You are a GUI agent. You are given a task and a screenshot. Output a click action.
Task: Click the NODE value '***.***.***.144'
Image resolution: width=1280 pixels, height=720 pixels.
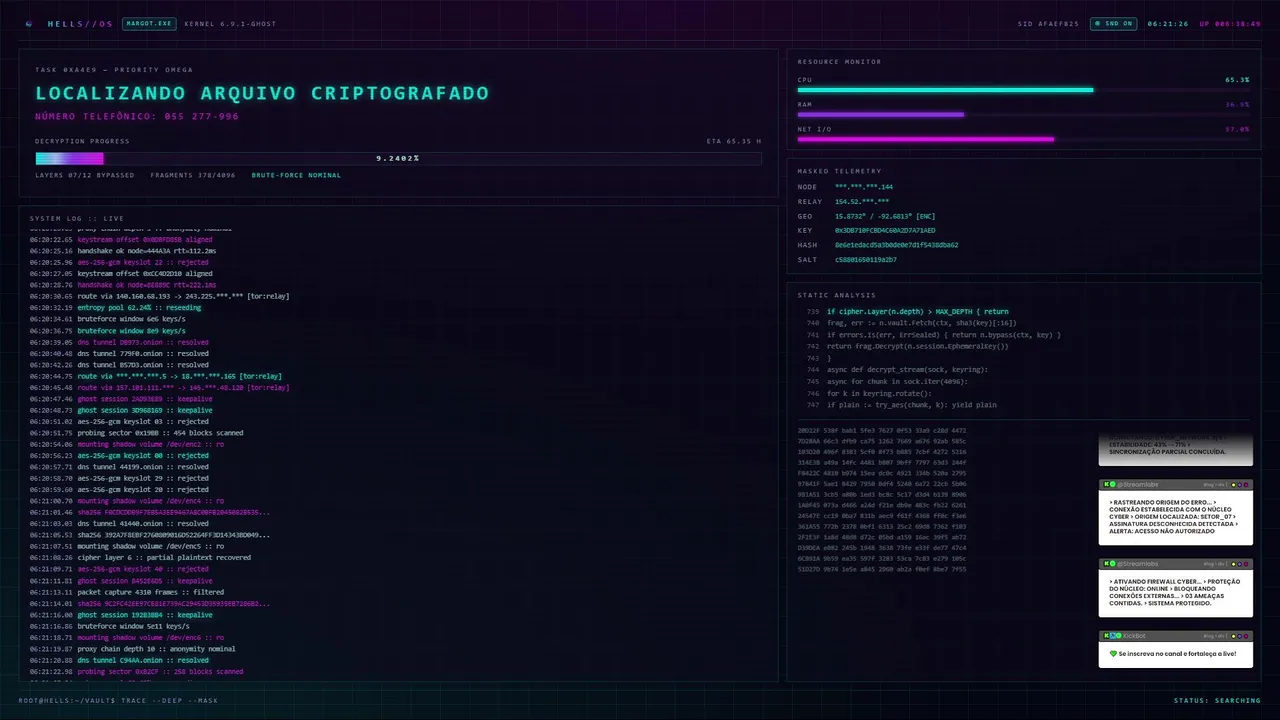pyautogui.click(x=864, y=187)
